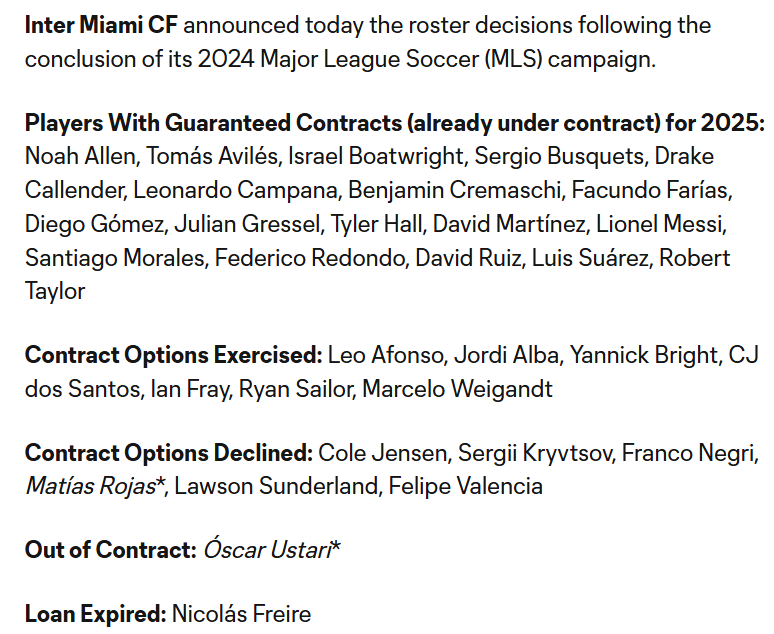Click the Contract Options Exercised heading
Screen dimensions: 774x634
click(173, 355)
